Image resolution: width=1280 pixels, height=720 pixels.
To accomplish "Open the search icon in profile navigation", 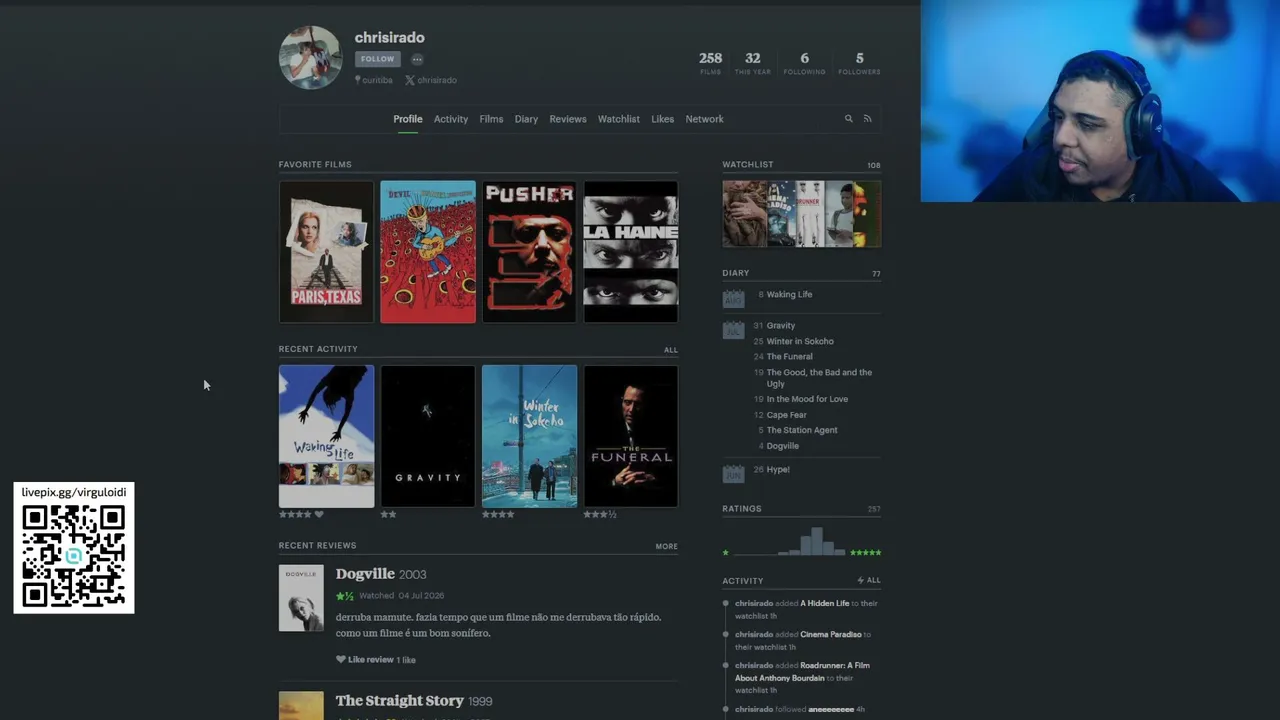I will click(849, 119).
